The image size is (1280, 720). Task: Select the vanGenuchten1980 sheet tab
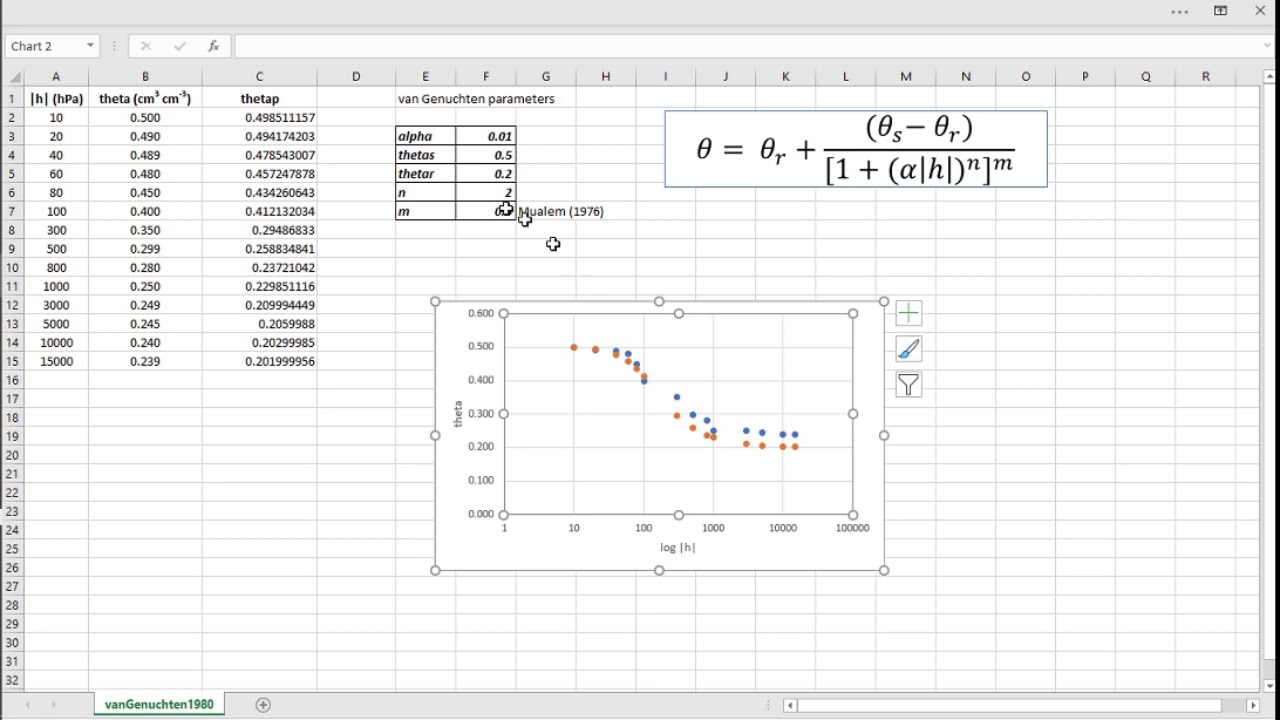point(159,705)
